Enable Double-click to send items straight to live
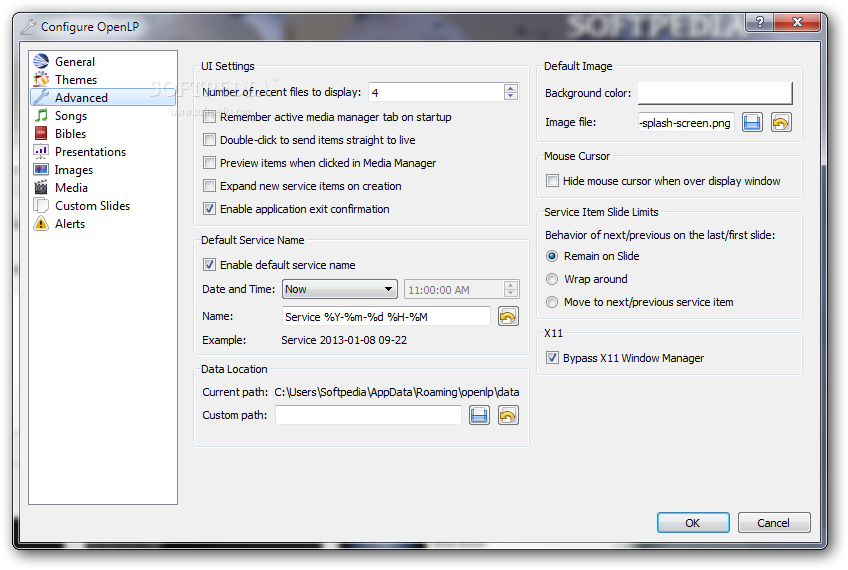 209,140
